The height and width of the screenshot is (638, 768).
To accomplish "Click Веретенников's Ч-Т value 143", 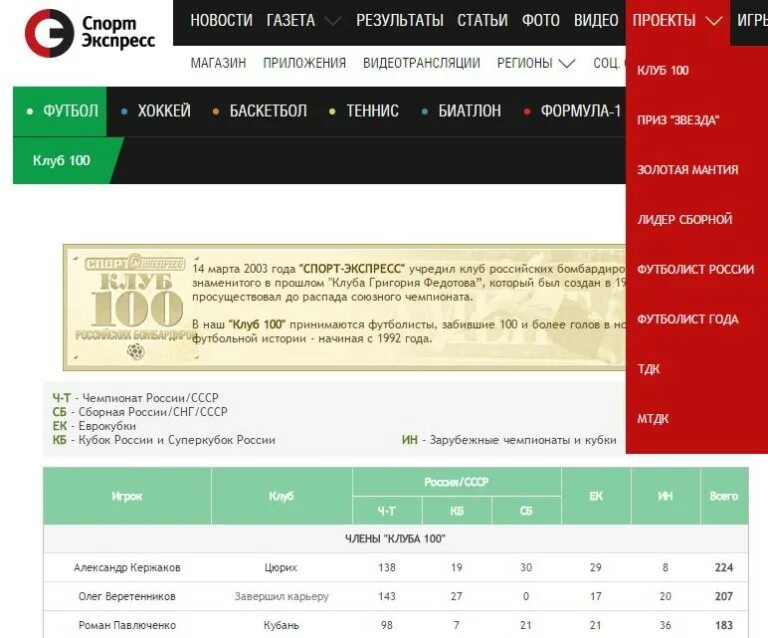I will click(387, 596).
